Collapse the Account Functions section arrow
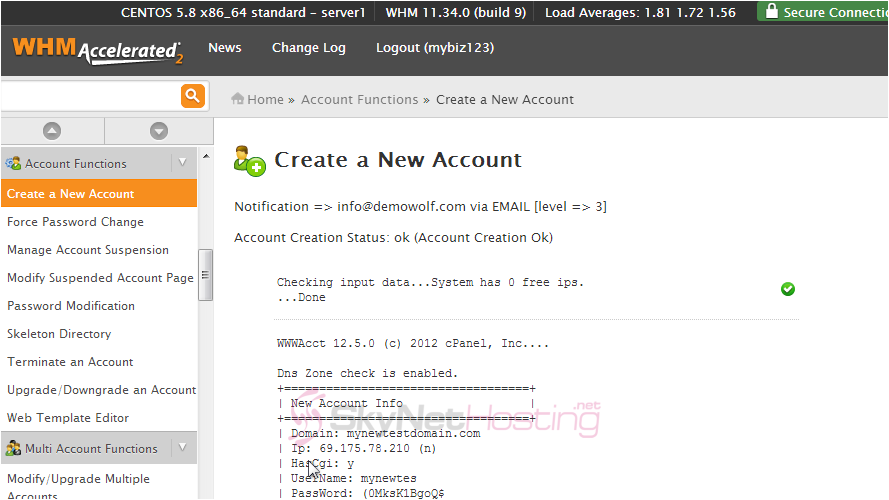This screenshot has width=889, height=500. point(183,163)
